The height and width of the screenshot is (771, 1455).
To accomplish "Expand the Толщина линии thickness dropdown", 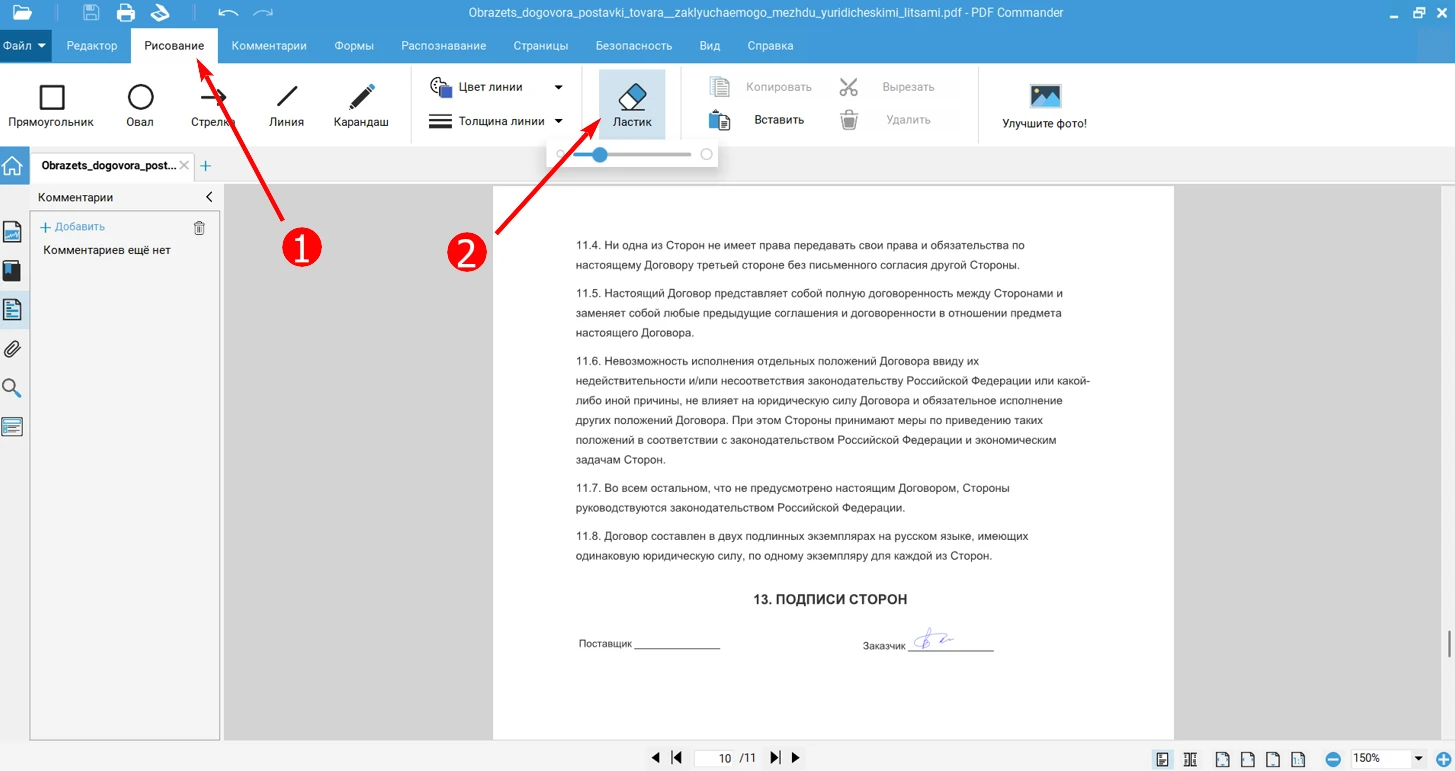I will point(558,121).
